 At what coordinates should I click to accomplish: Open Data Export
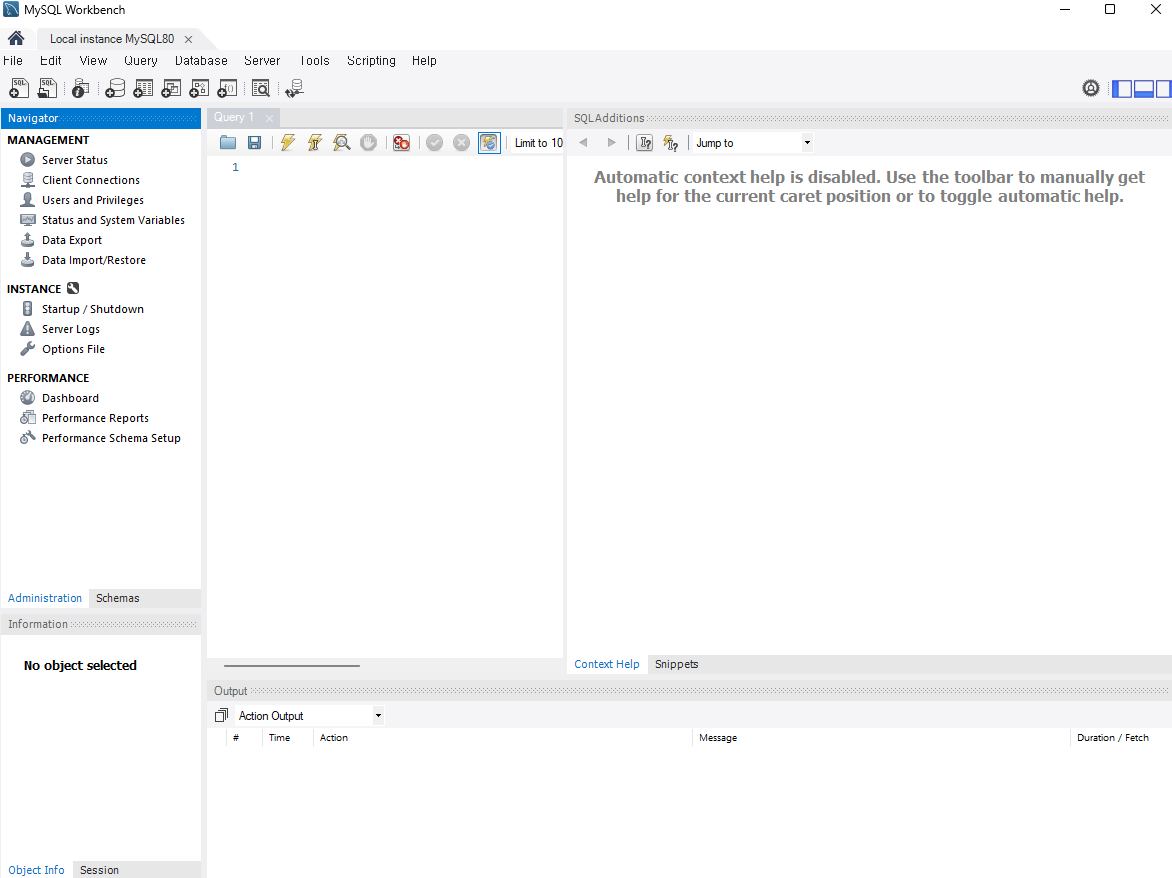pos(72,240)
